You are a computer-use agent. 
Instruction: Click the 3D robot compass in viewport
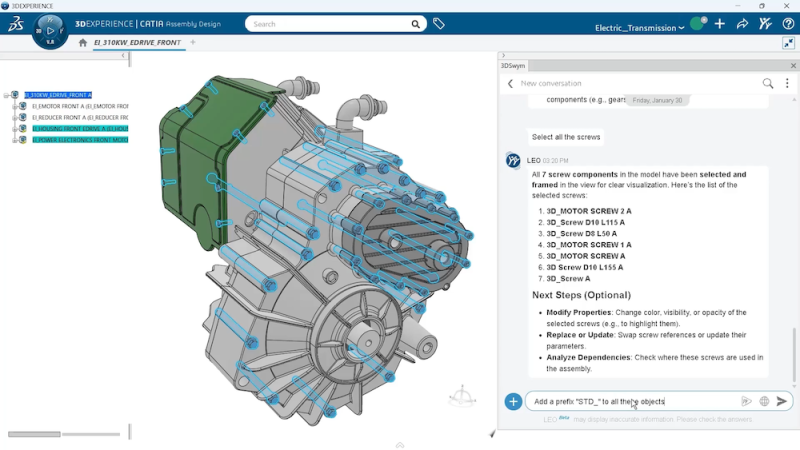point(462,396)
